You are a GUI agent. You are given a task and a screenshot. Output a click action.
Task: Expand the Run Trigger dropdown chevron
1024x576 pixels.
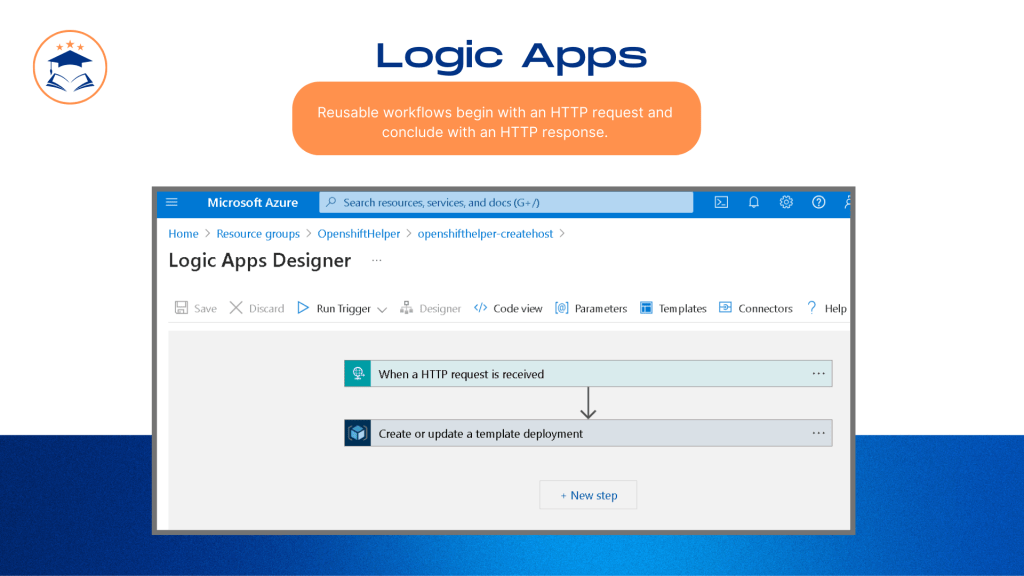382,310
